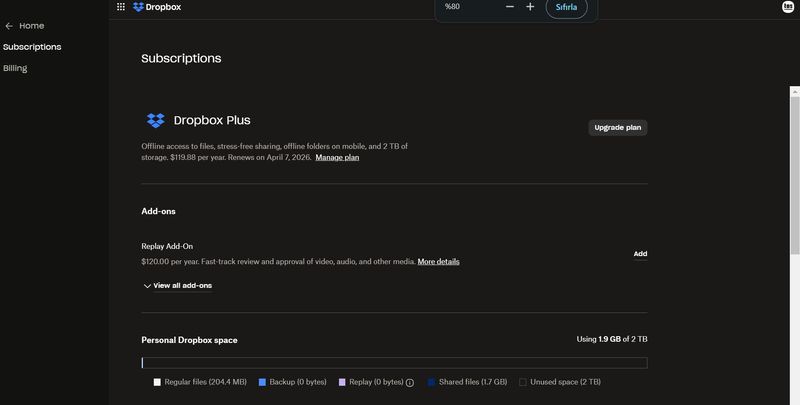Screen dimensions: 800x405
Task: Click the Dropbox Plus title text
Action: [x=212, y=120]
